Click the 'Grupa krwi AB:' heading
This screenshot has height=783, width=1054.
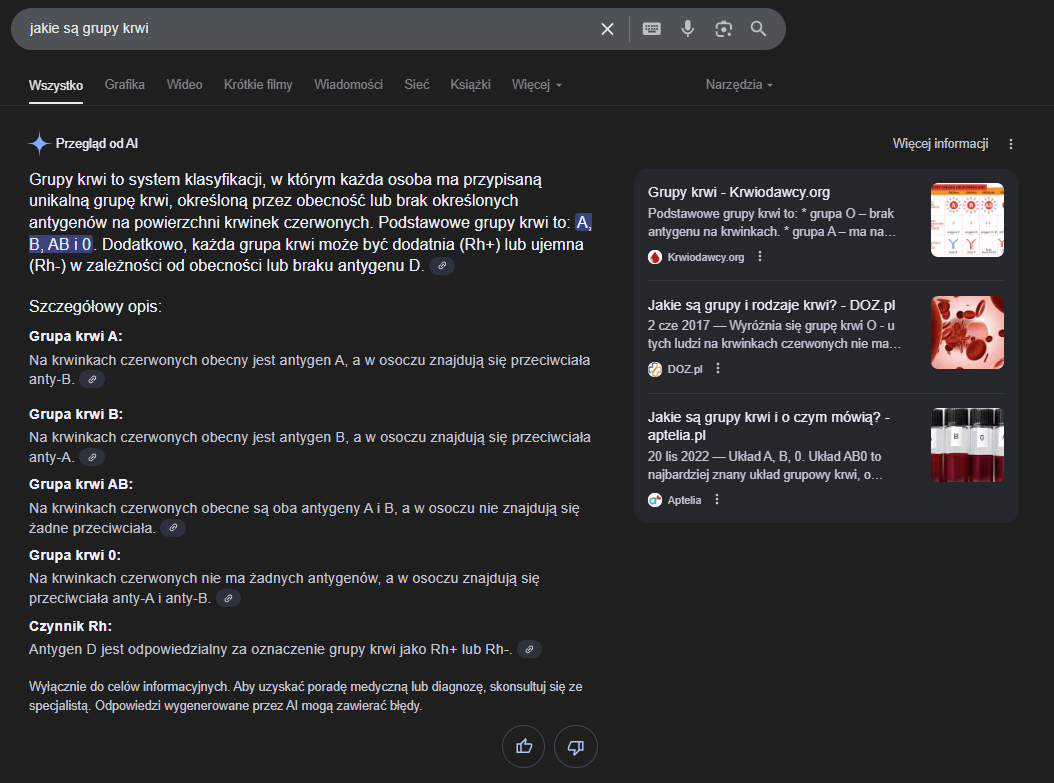[x=81, y=484]
